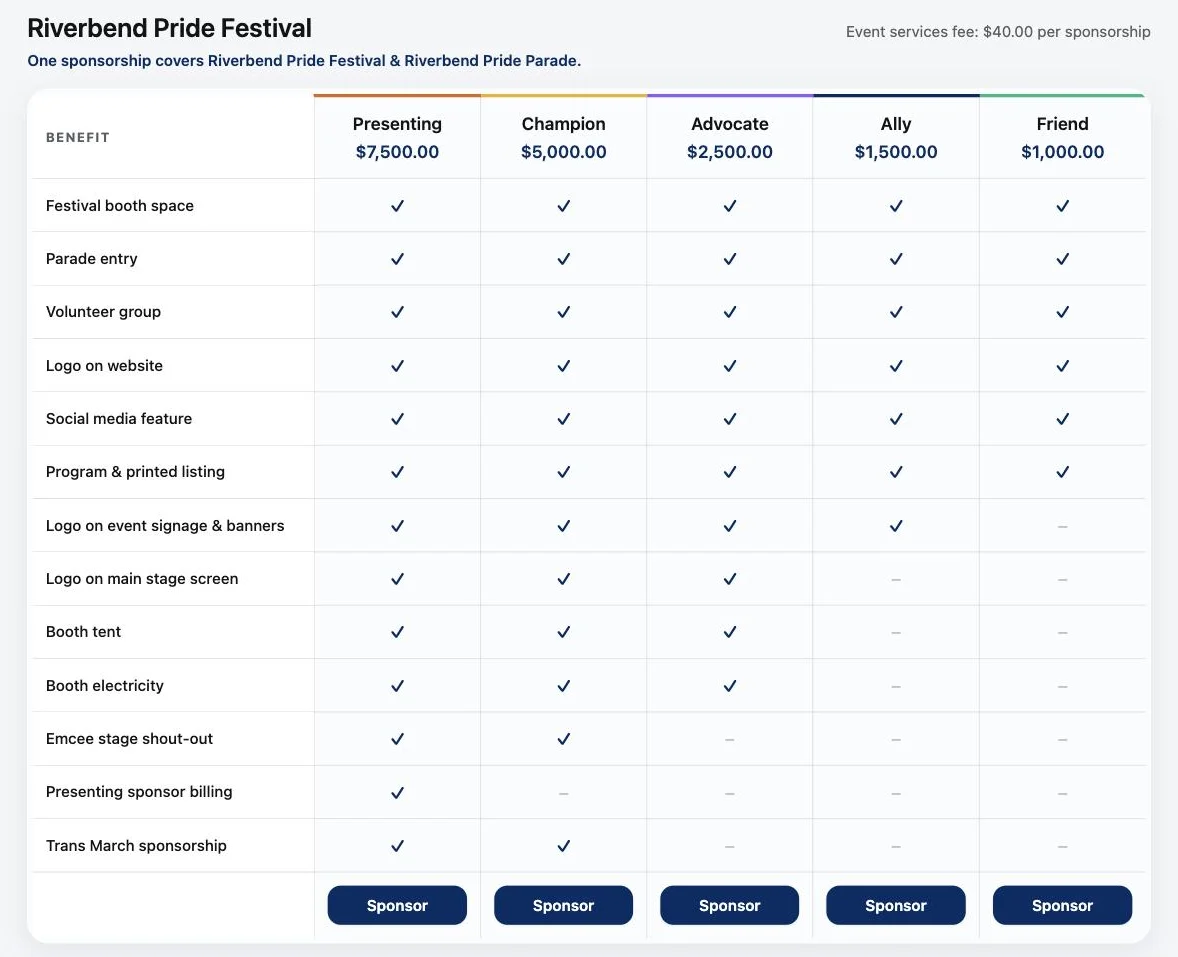Click the Social media feature label
Image resolution: width=1178 pixels, height=957 pixels.
(119, 418)
